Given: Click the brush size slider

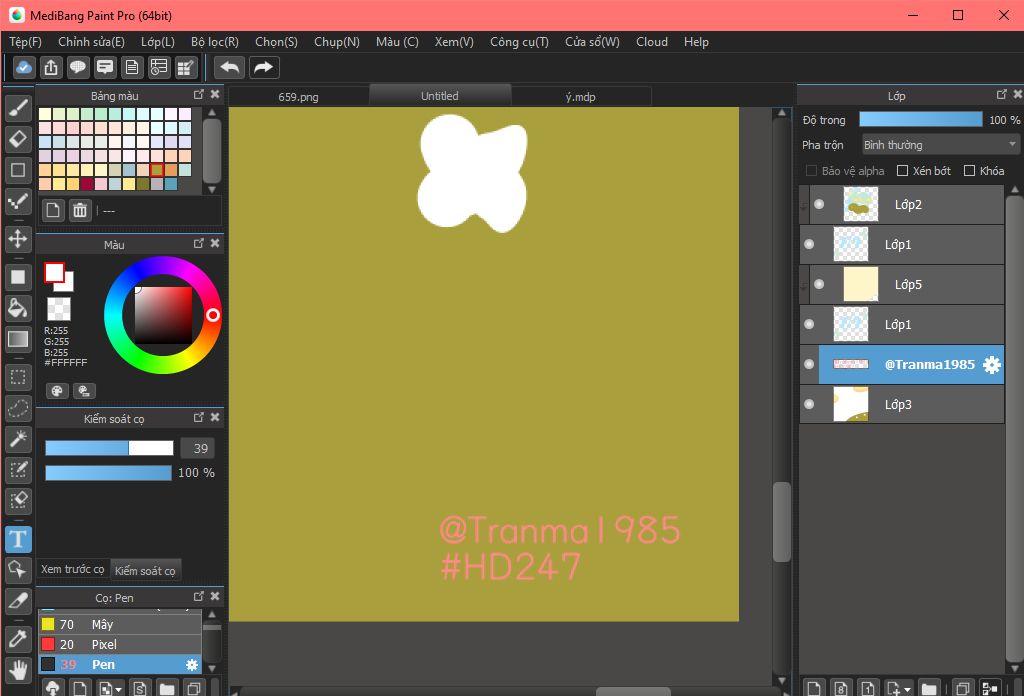Looking at the screenshot, I should [109, 448].
